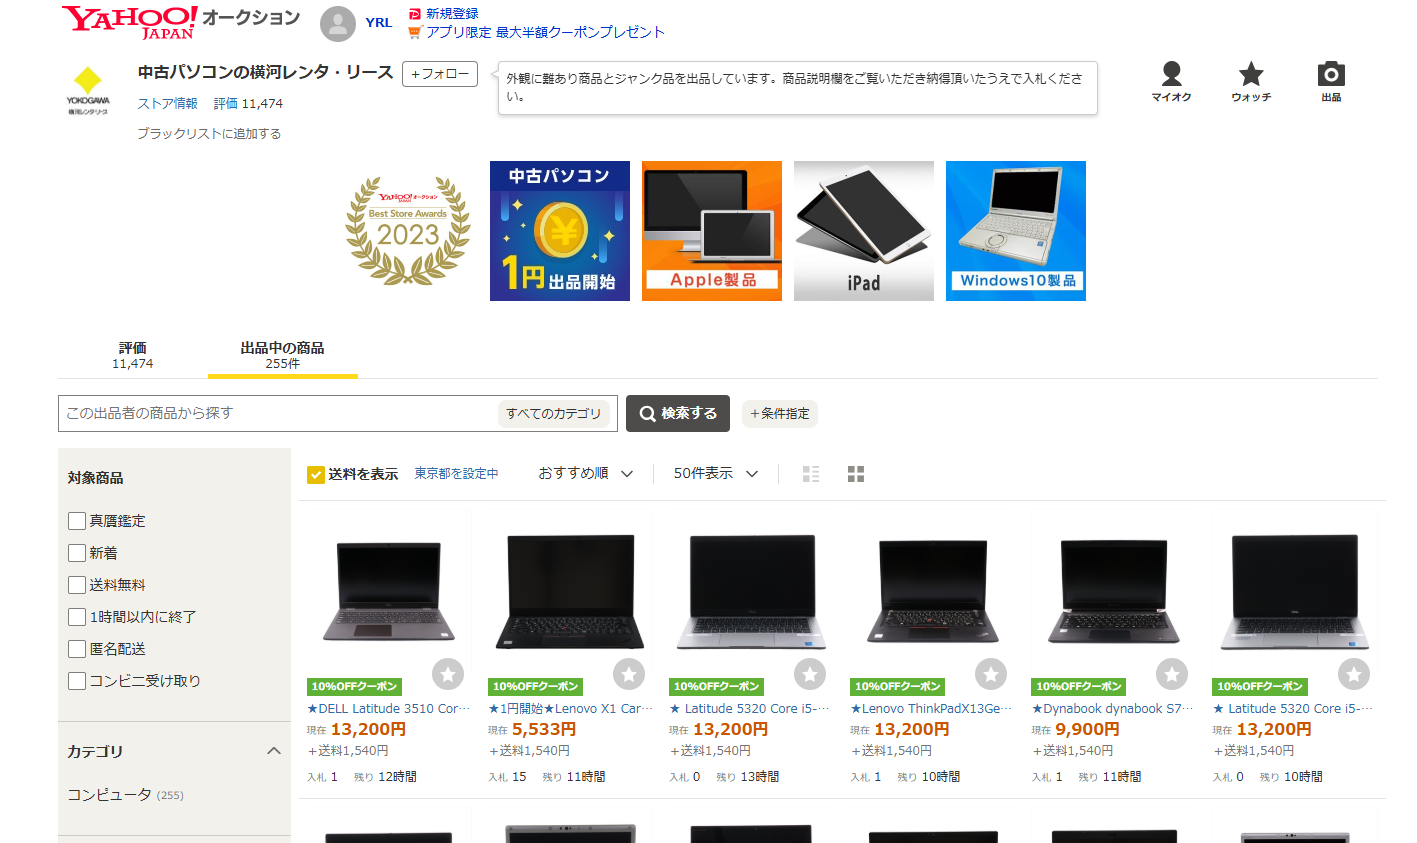This screenshot has height=843, width=1417.
Task: Open the ★Lenovo ThinkPadX13Gen title link
Action: pos(932,709)
